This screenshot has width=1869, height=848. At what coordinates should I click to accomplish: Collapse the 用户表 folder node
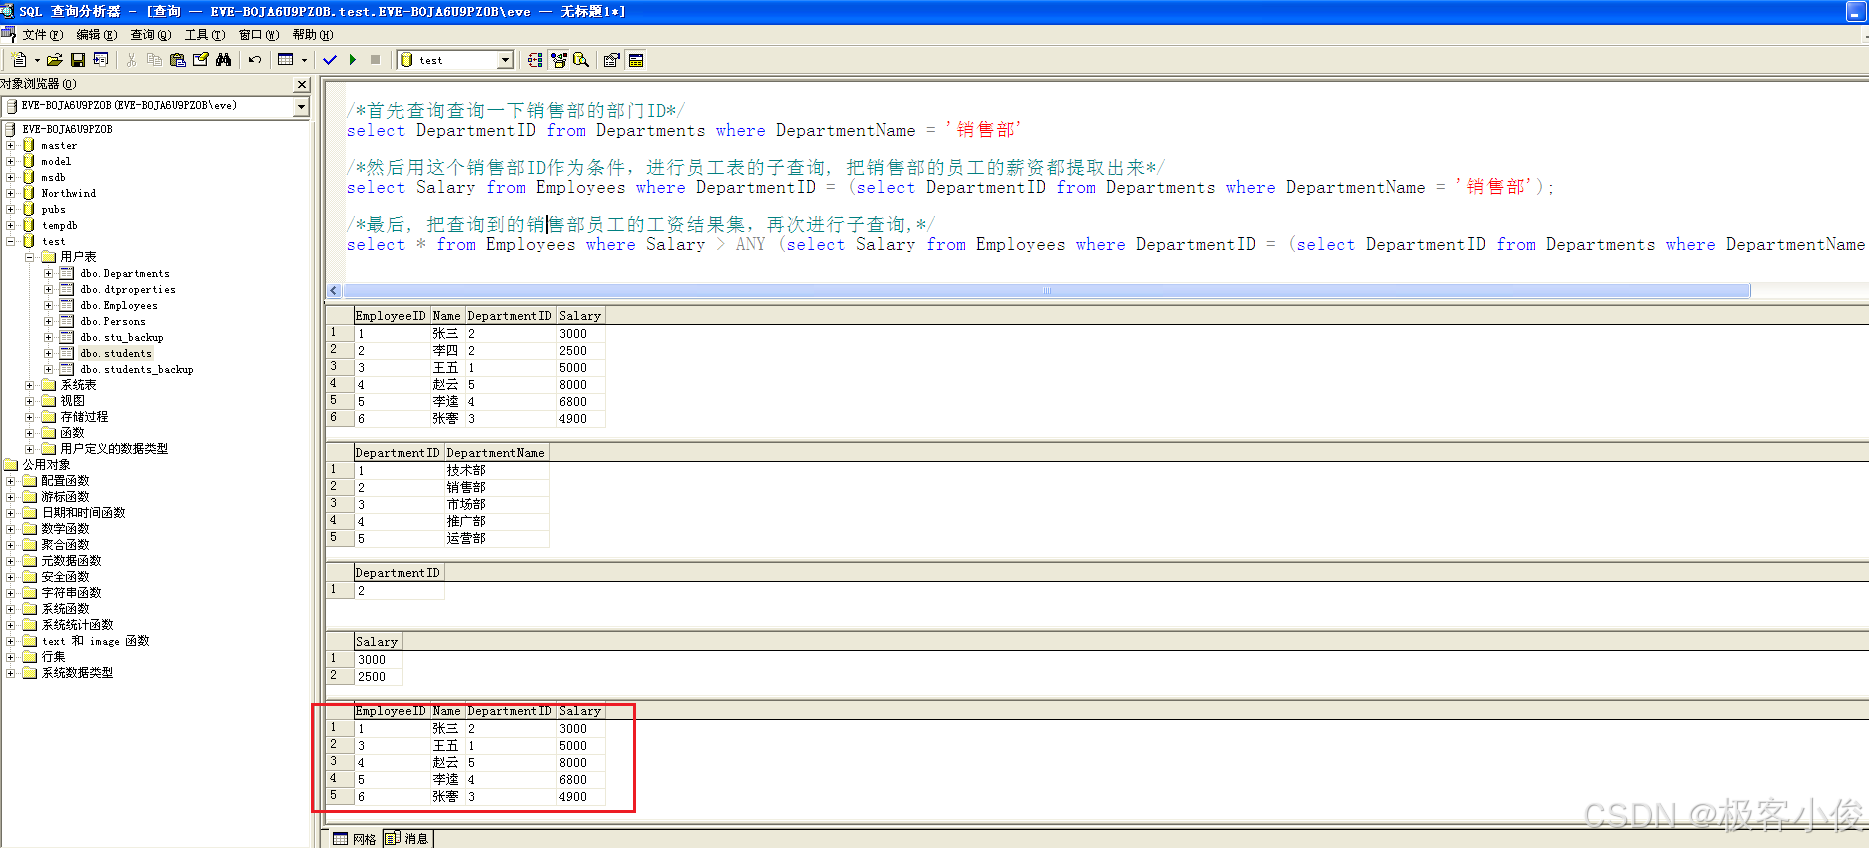pos(30,257)
